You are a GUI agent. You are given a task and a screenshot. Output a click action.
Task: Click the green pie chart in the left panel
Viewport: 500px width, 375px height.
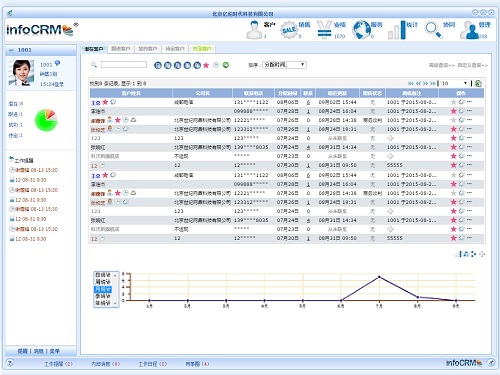[x=46, y=120]
